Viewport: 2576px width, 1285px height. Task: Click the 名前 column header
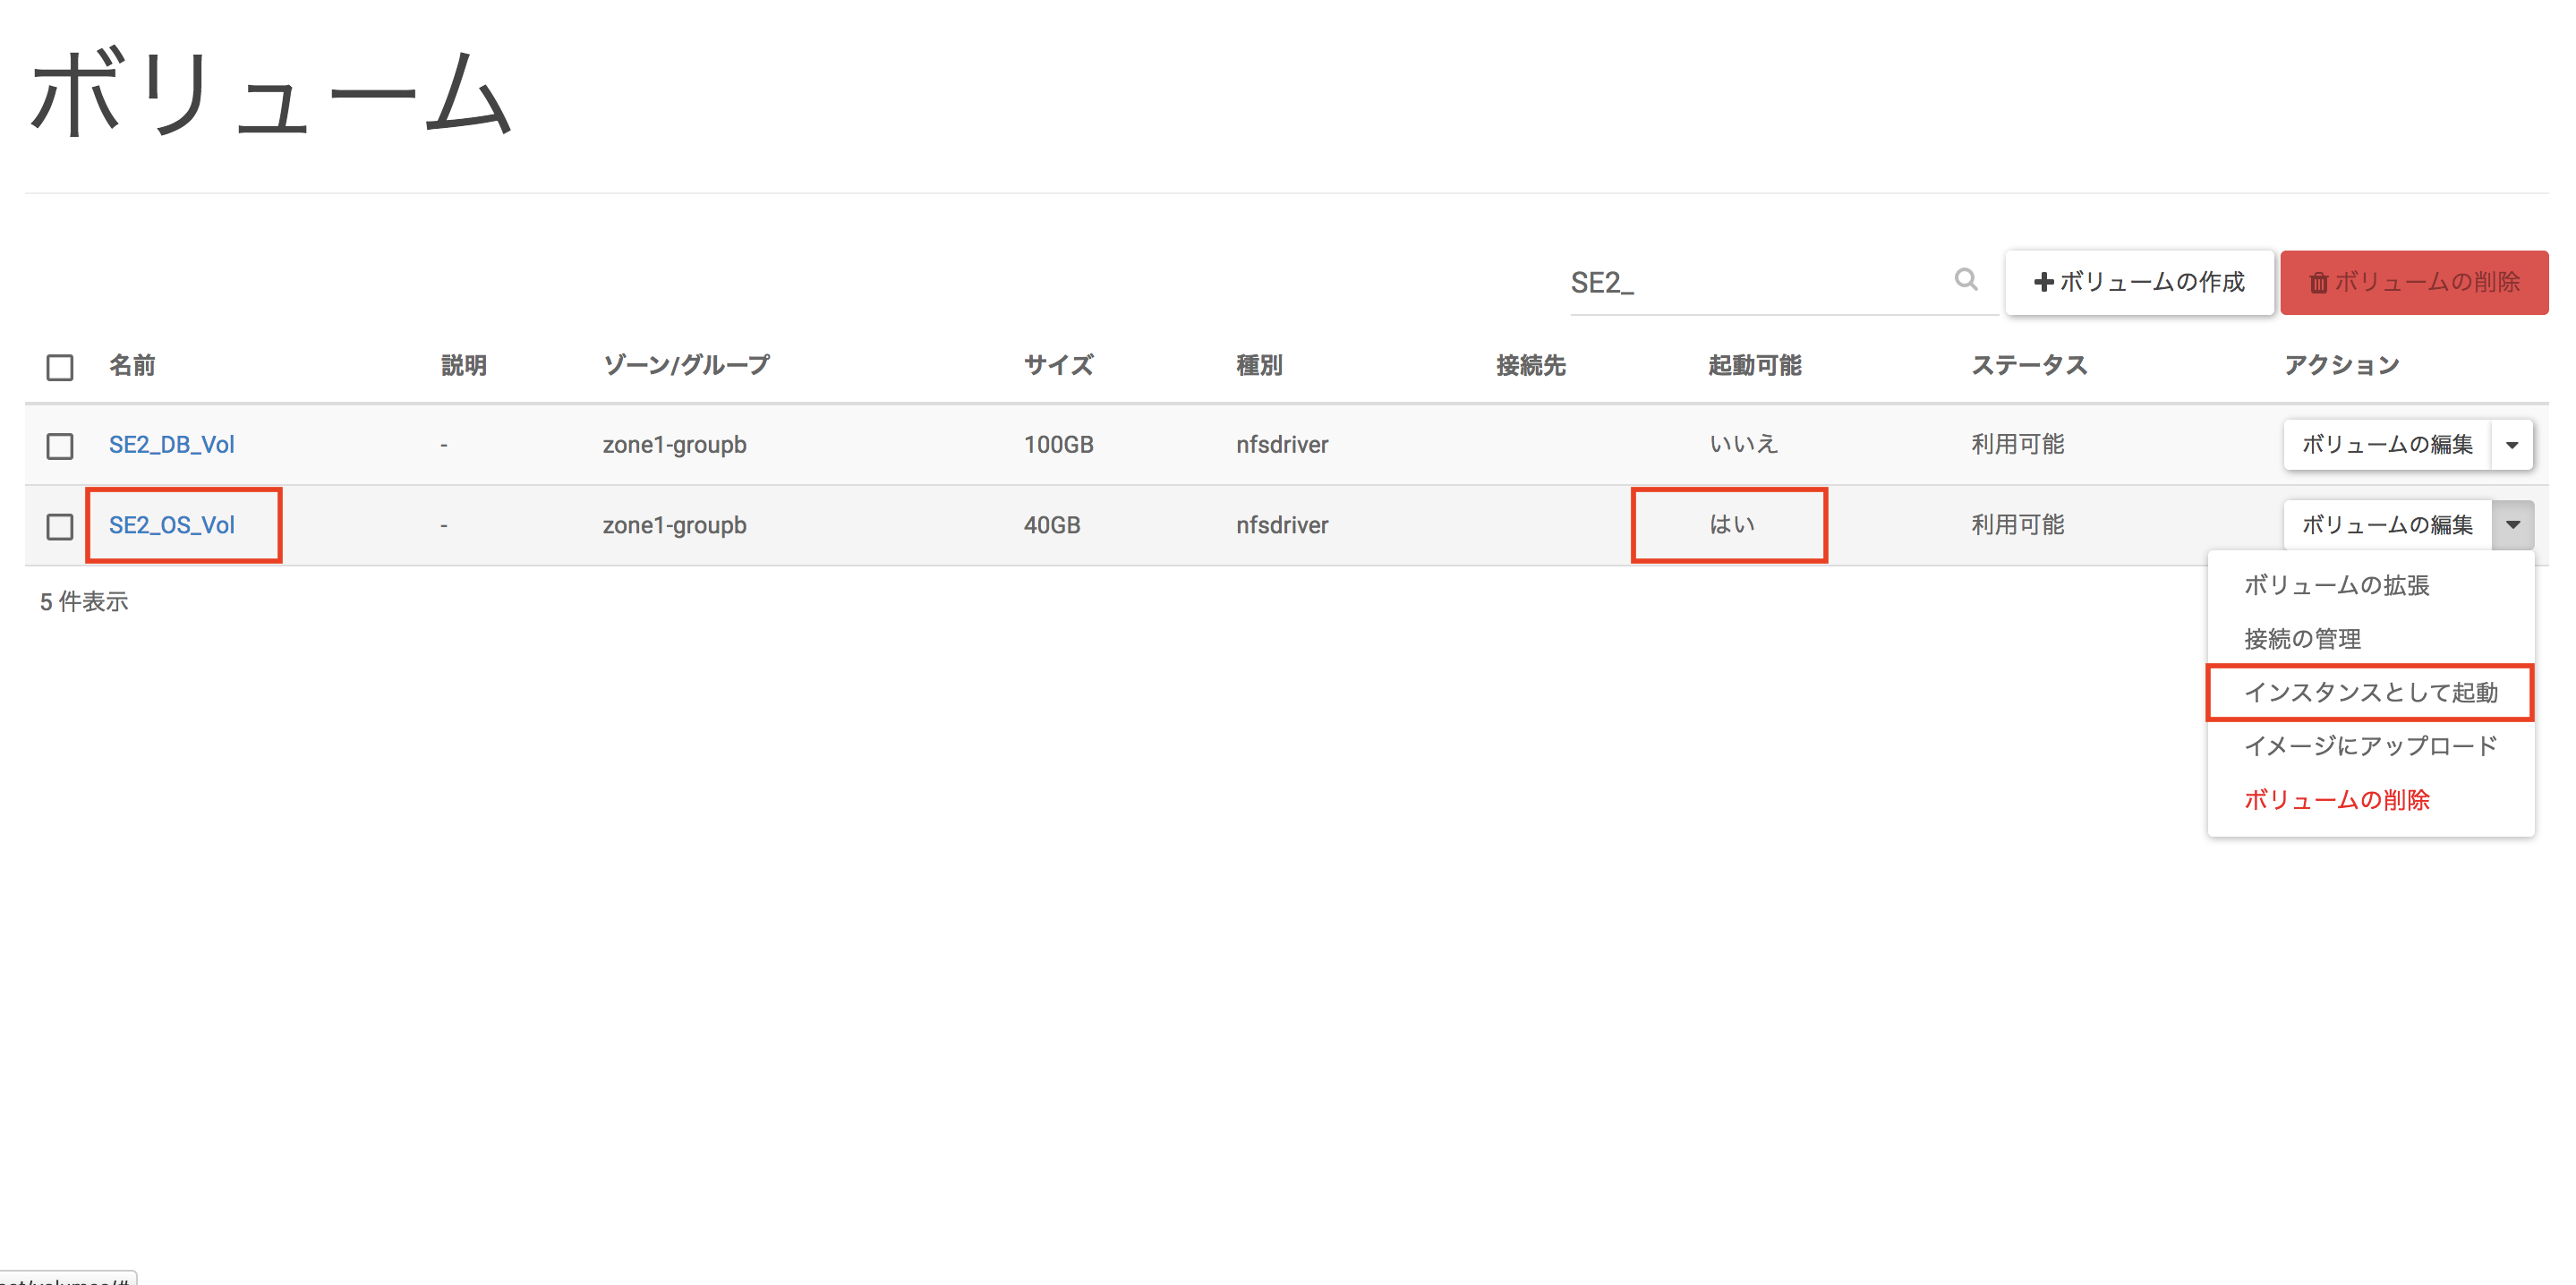[132, 366]
